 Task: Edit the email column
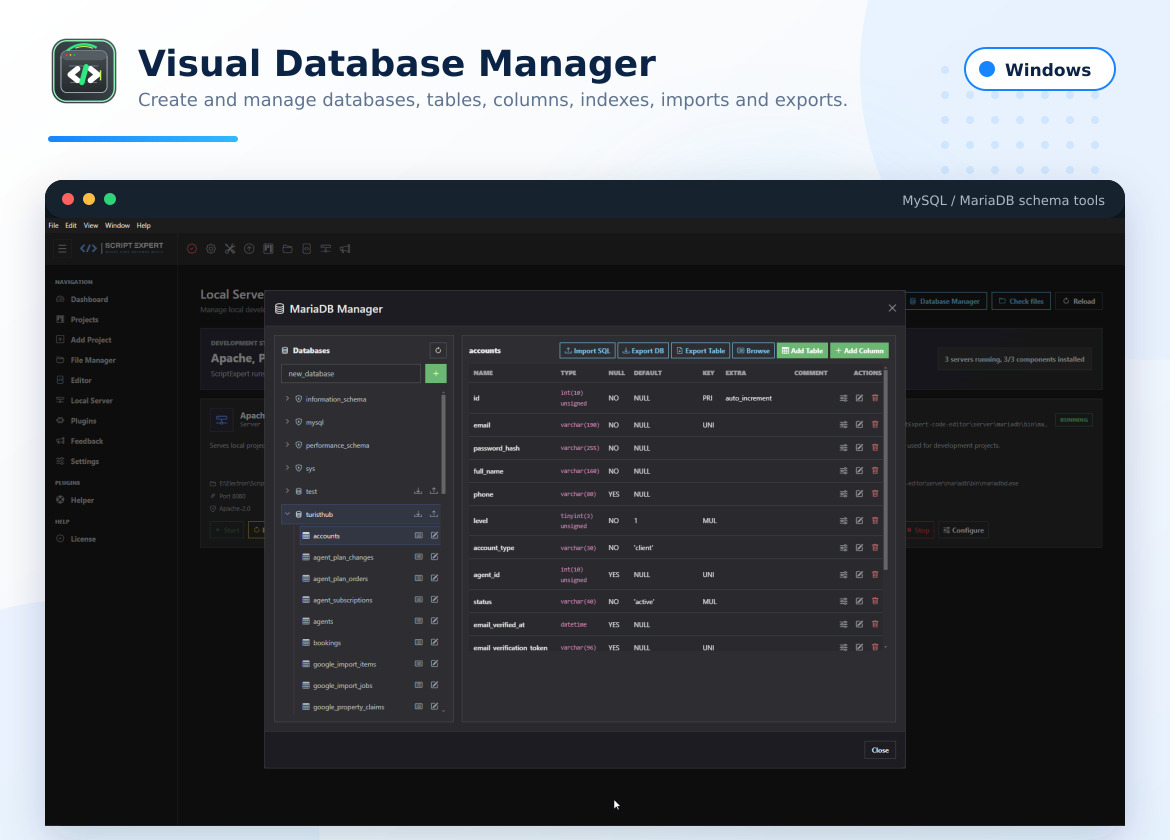pos(860,424)
